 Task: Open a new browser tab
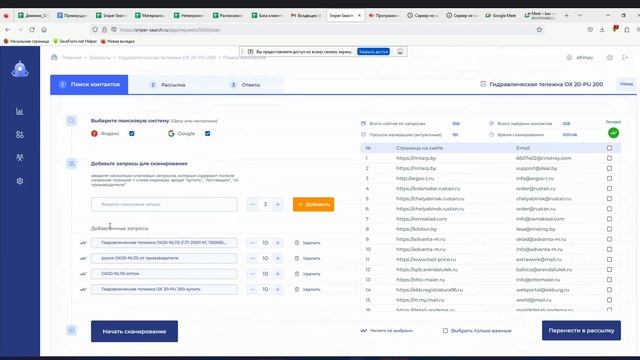click(x=567, y=15)
